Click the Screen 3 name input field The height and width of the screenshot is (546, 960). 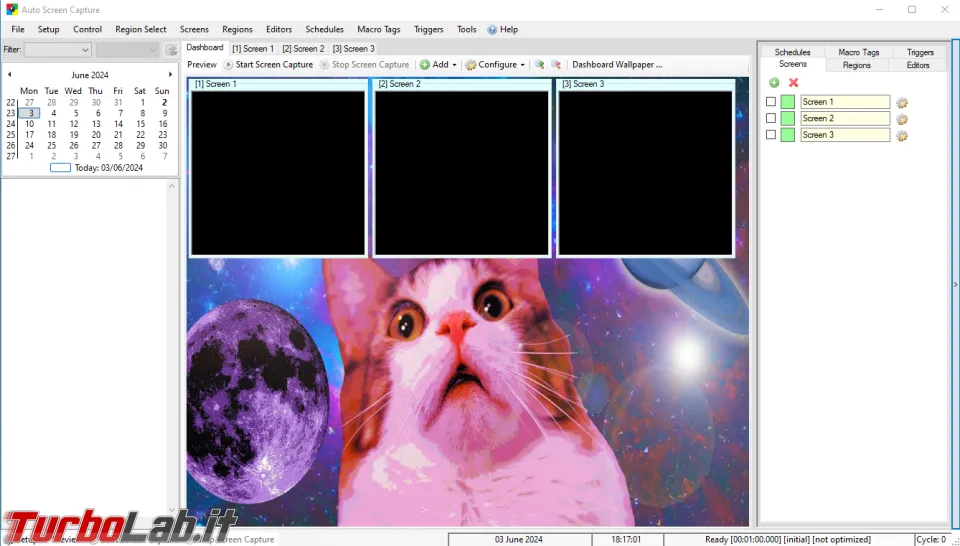(845, 135)
